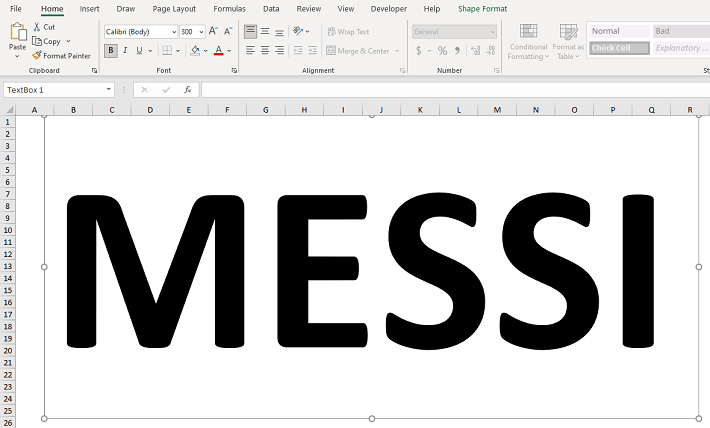Click the Decrease Indent icon
The height and width of the screenshot is (428, 710).
pos(298,50)
